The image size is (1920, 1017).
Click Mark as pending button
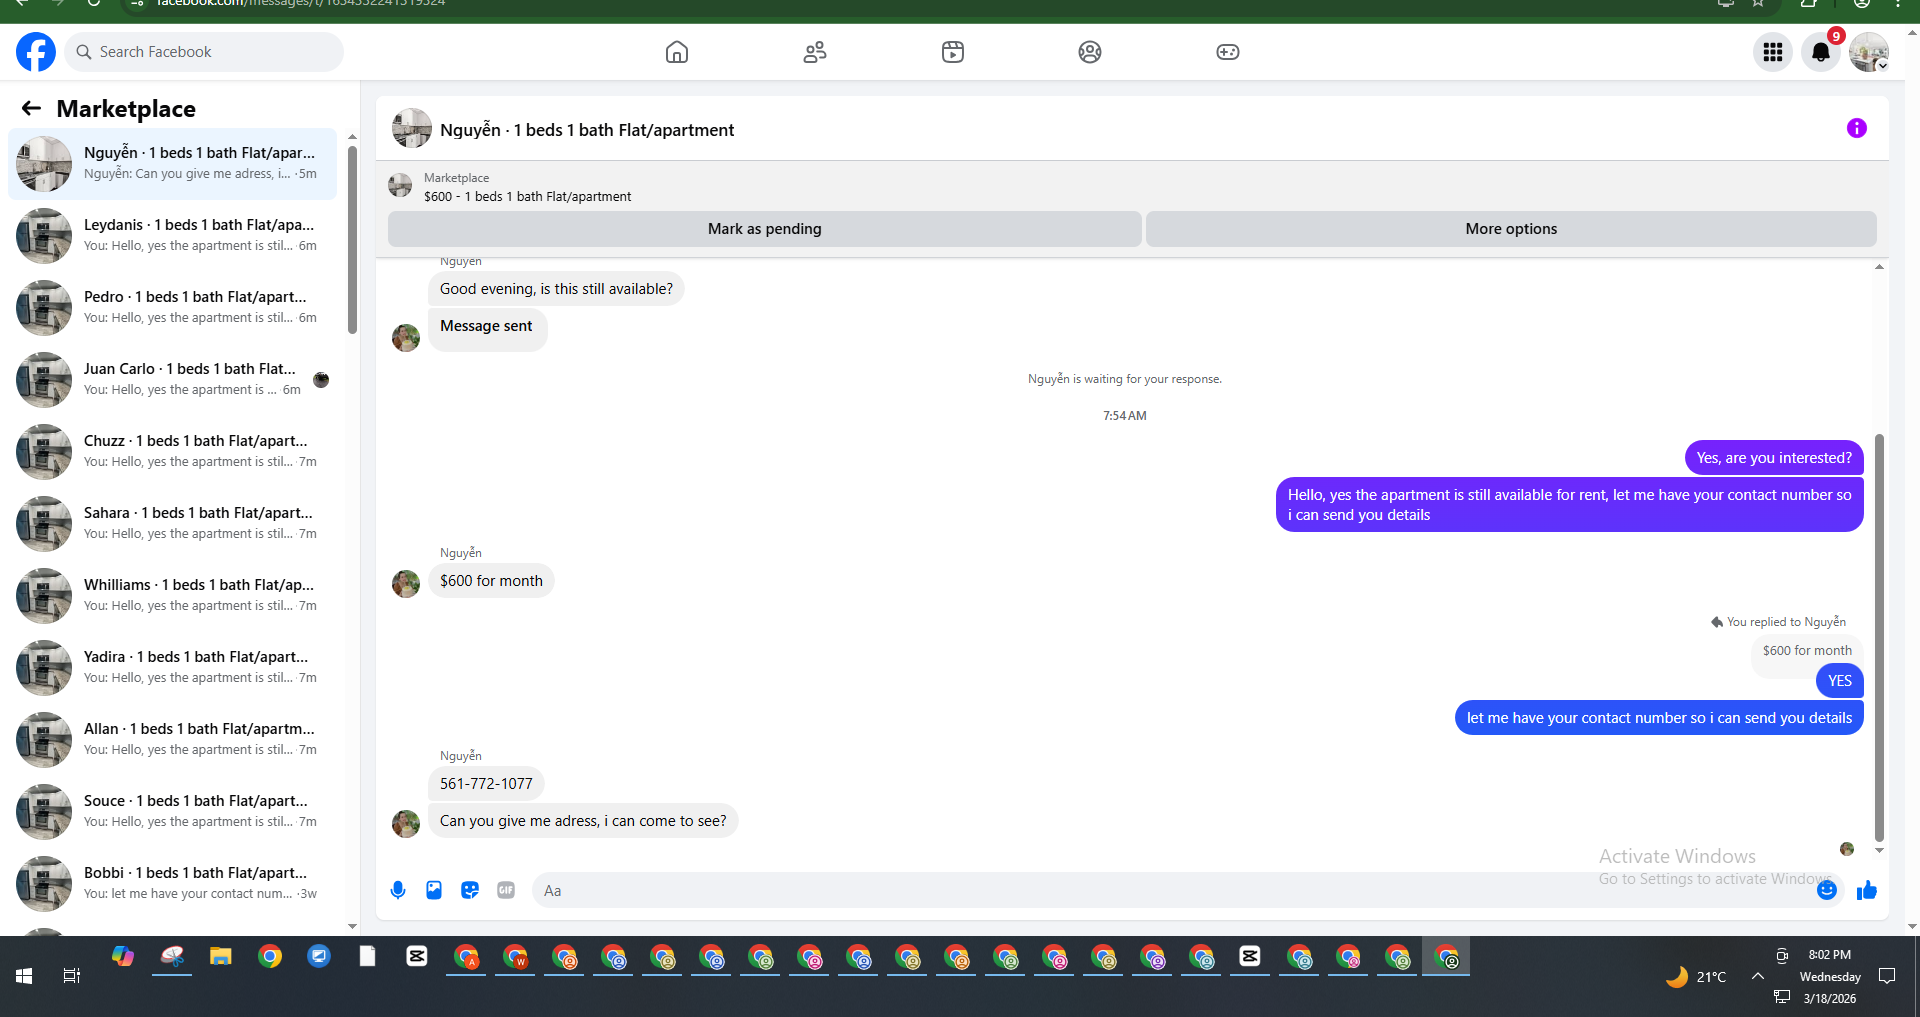765,229
